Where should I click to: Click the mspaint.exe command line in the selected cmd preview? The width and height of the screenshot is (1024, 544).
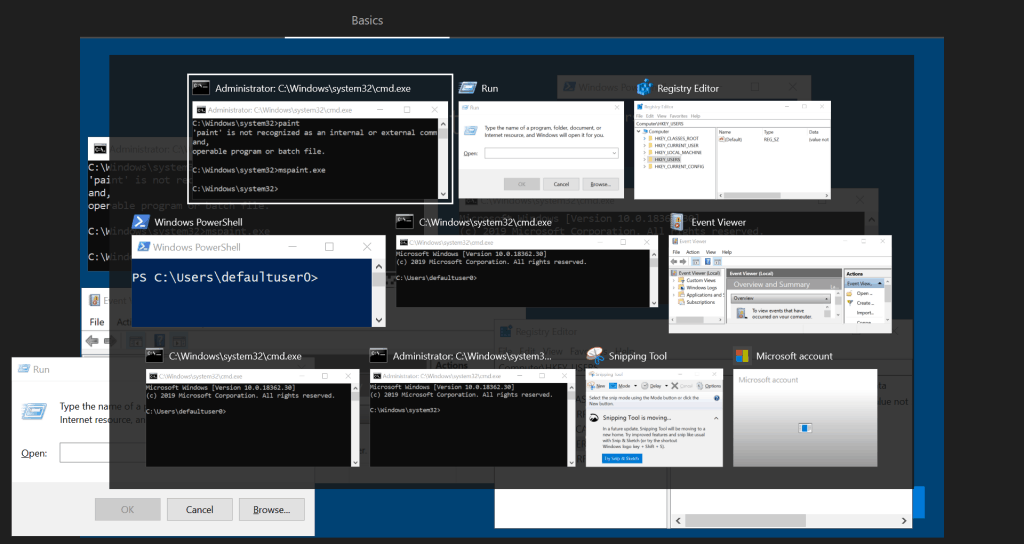point(259,170)
